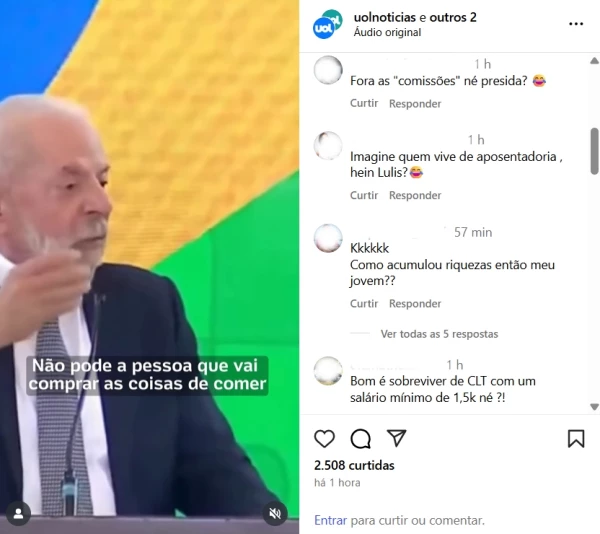Click 'Áudio original' link
Screen dimensions: 600x534
pyautogui.click(x=387, y=33)
